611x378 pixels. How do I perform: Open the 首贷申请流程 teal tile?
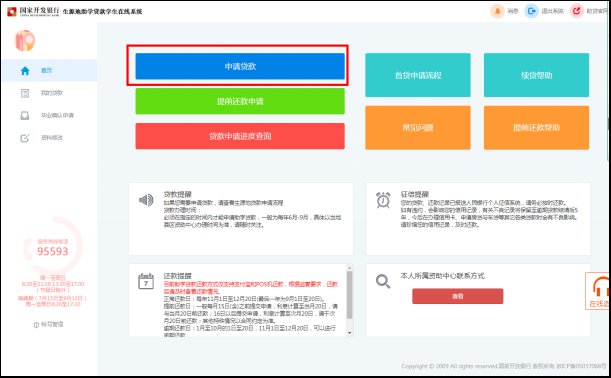418,75
